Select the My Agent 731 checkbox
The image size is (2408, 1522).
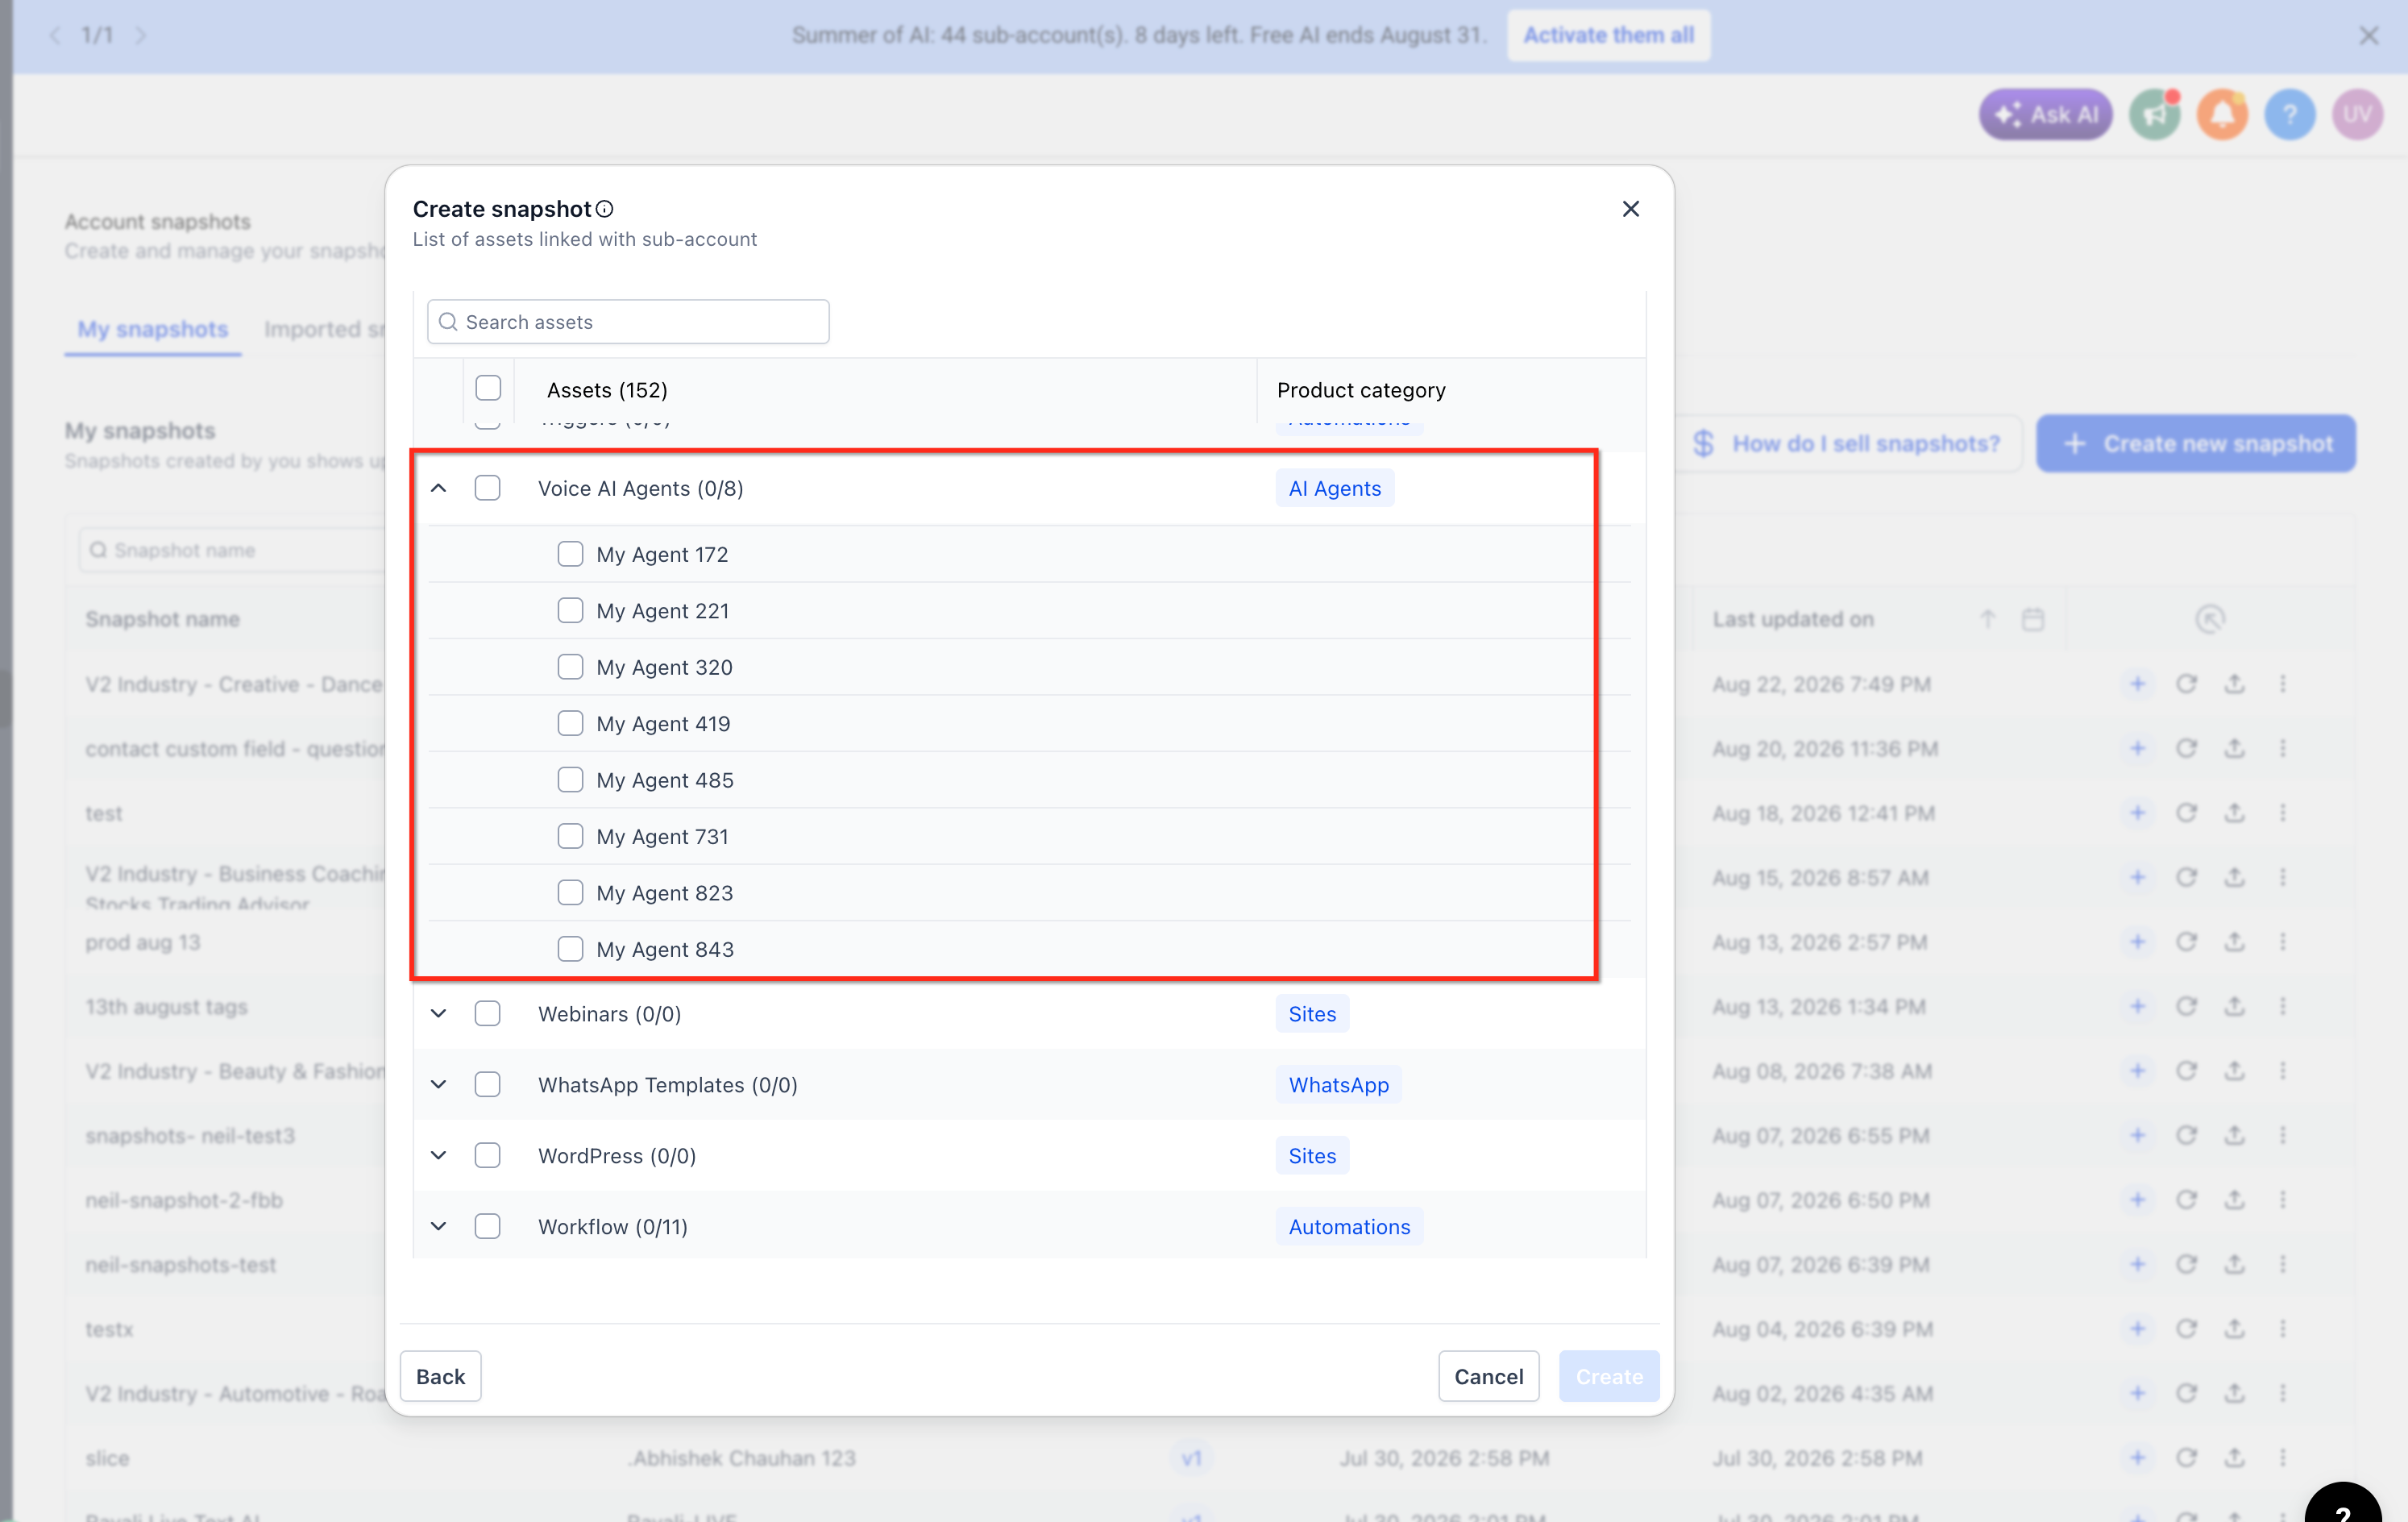coord(570,836)
